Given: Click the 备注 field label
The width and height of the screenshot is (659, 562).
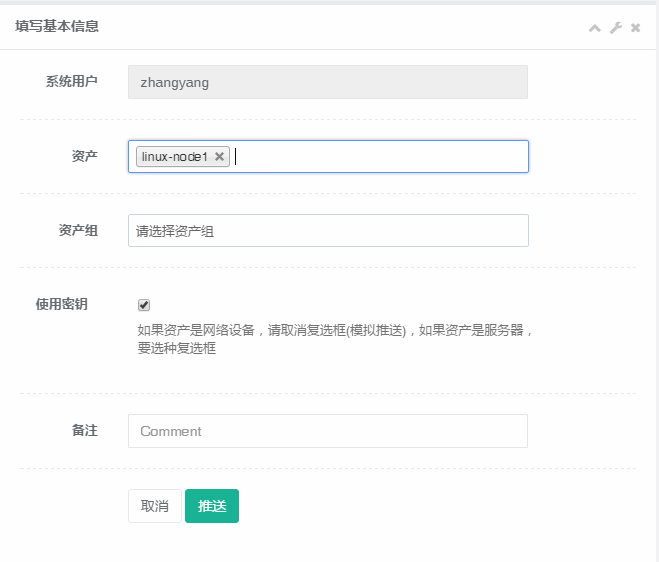Looking at the screenshot, I should click(x=84, y=430).
